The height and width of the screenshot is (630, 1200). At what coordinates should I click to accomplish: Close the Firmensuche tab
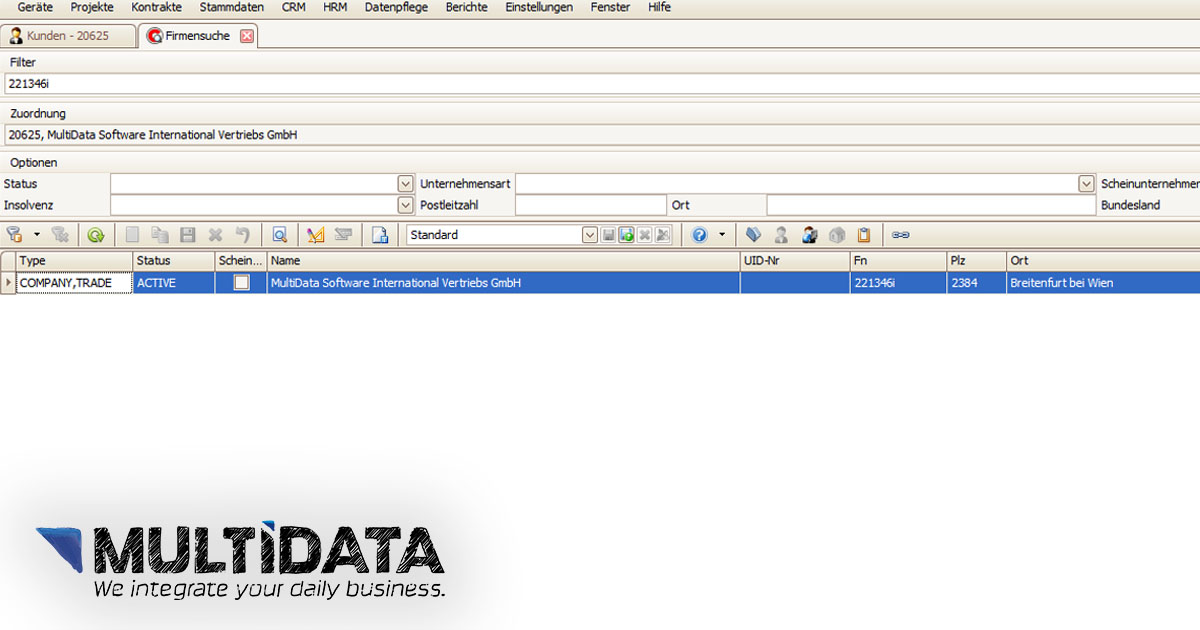246,36
